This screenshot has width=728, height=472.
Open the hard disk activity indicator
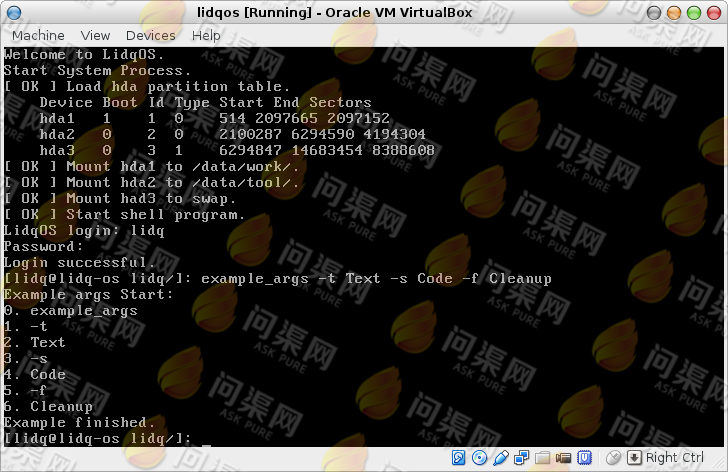click(458, 458)
